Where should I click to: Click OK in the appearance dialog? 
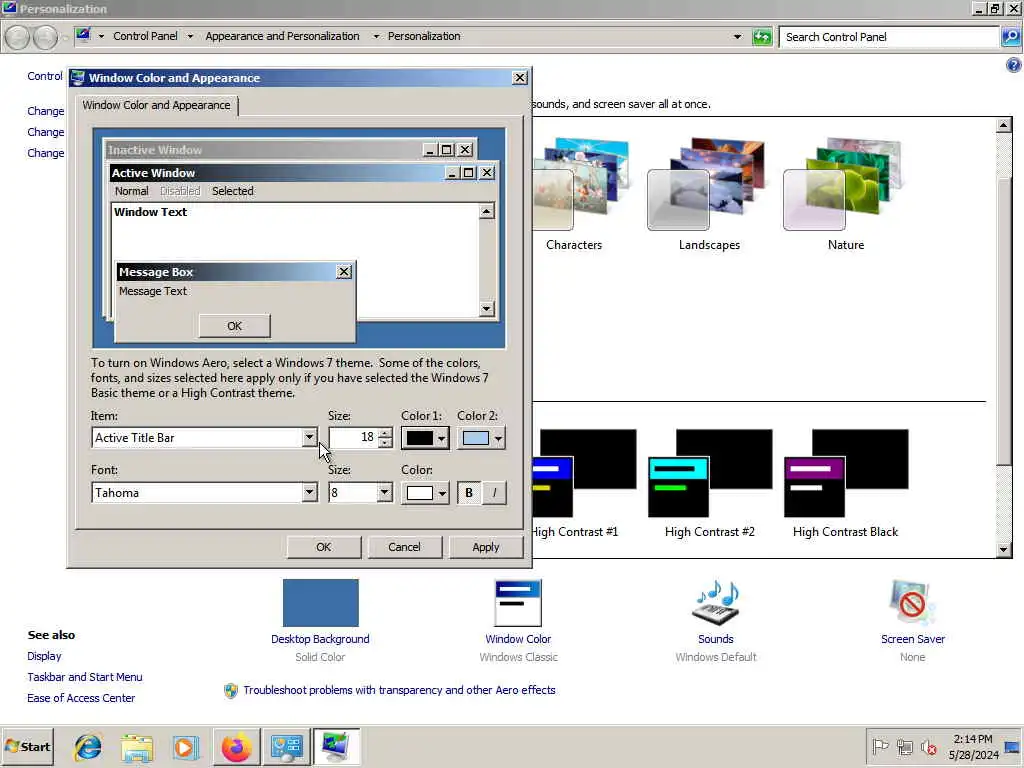323,547
